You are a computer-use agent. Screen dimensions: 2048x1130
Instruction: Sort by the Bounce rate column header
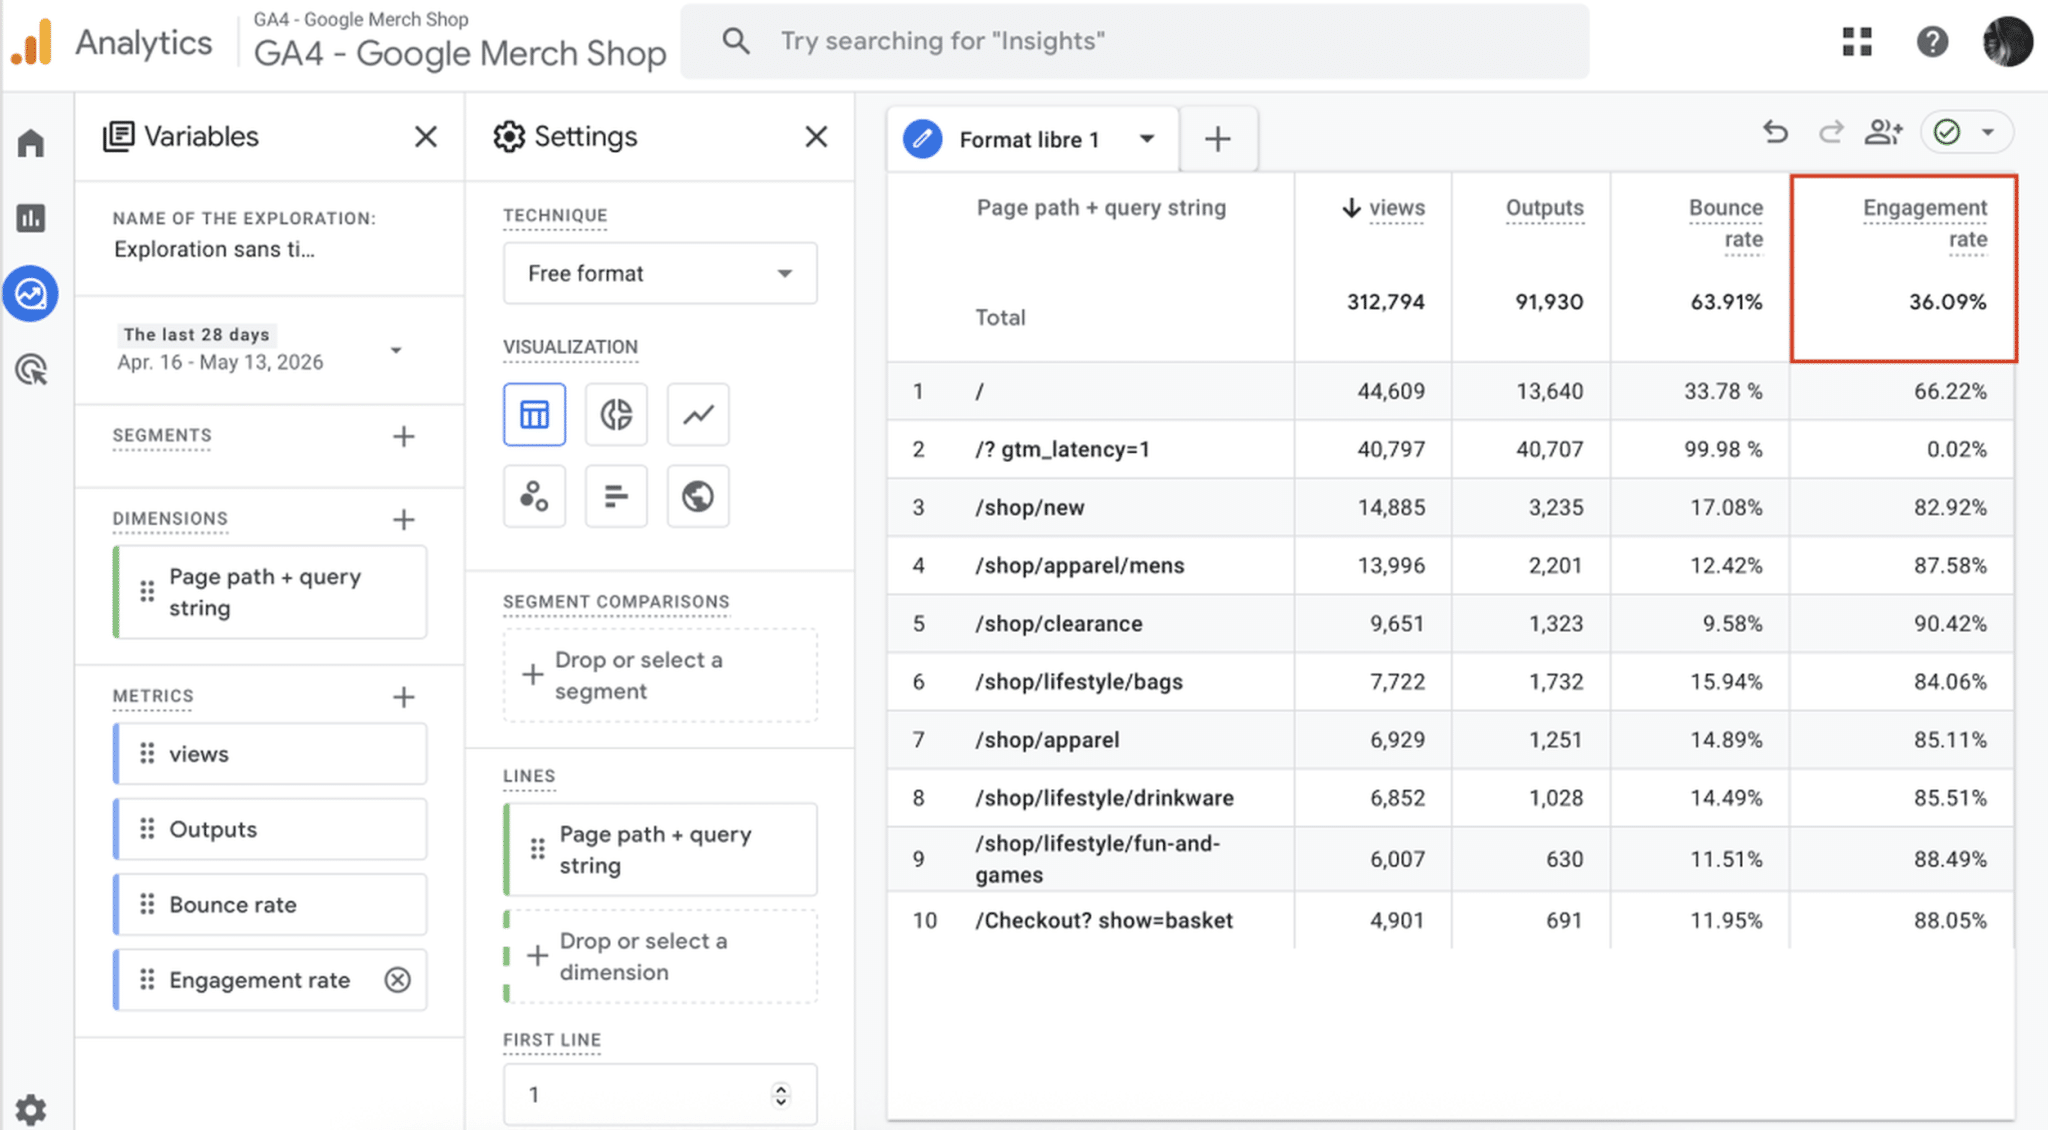1726,223
